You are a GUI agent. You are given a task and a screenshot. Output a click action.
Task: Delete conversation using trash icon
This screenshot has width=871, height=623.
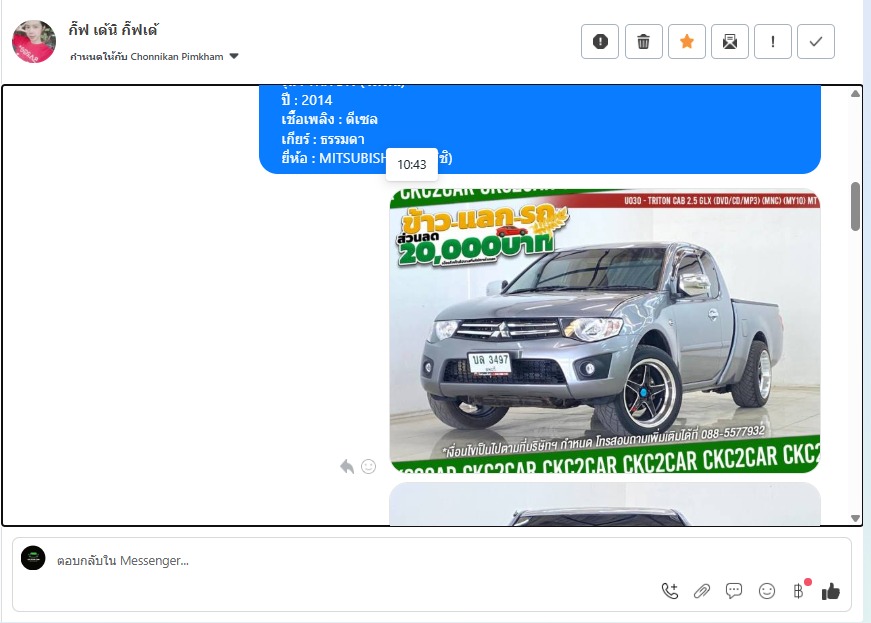click(x=643, y=42)
